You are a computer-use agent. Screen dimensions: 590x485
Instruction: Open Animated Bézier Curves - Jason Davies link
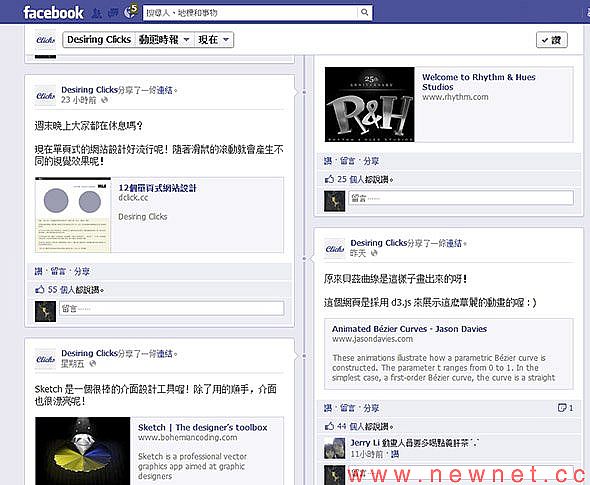409,329
